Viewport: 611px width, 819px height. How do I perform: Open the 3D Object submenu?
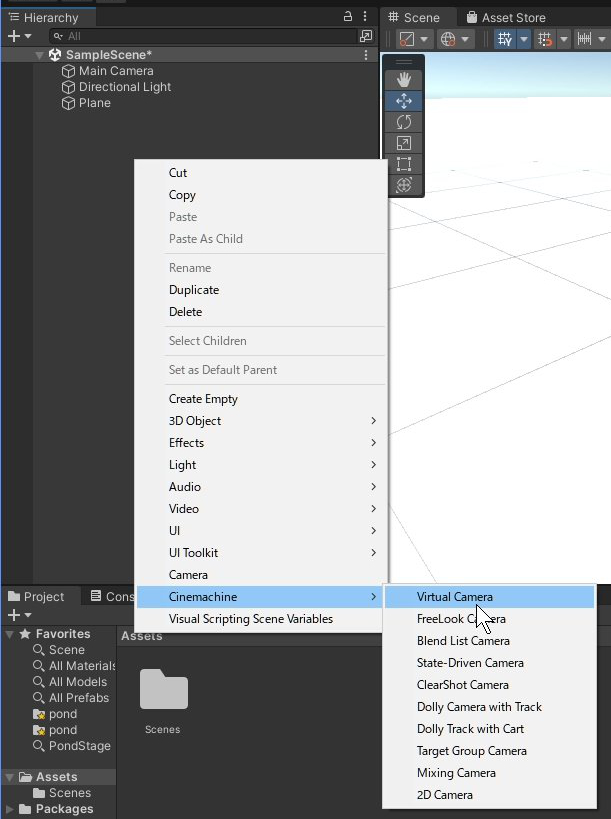pos(261,421)
